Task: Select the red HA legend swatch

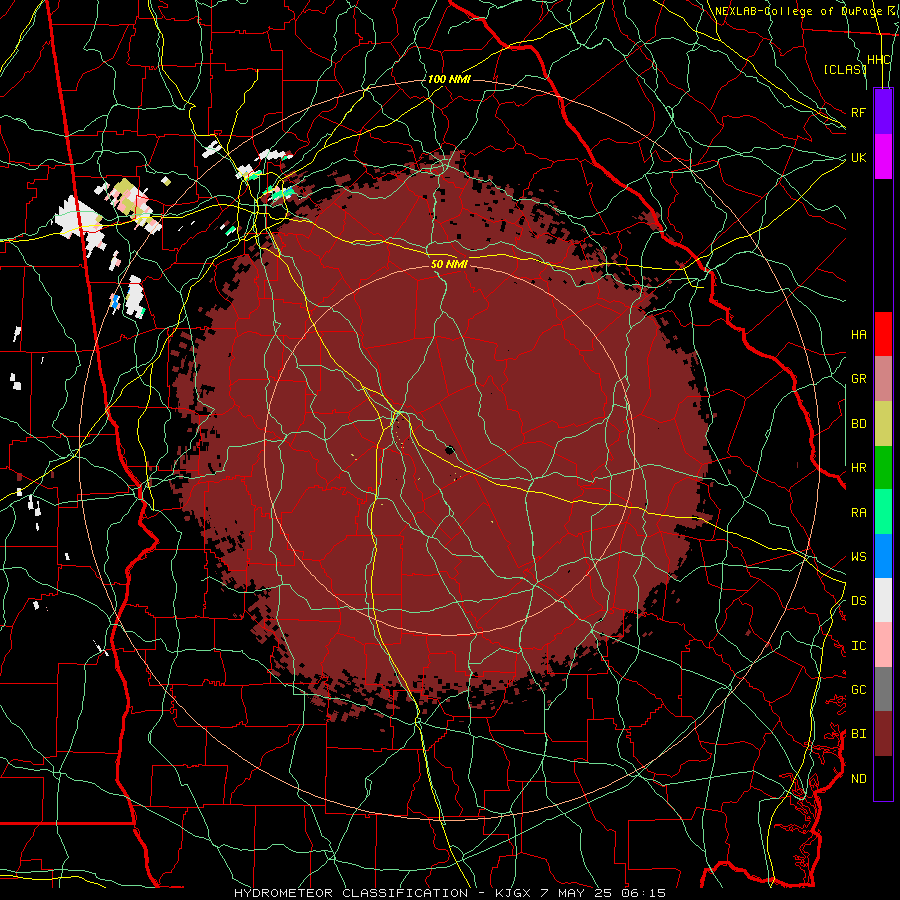Action: (x=883, y=334)
